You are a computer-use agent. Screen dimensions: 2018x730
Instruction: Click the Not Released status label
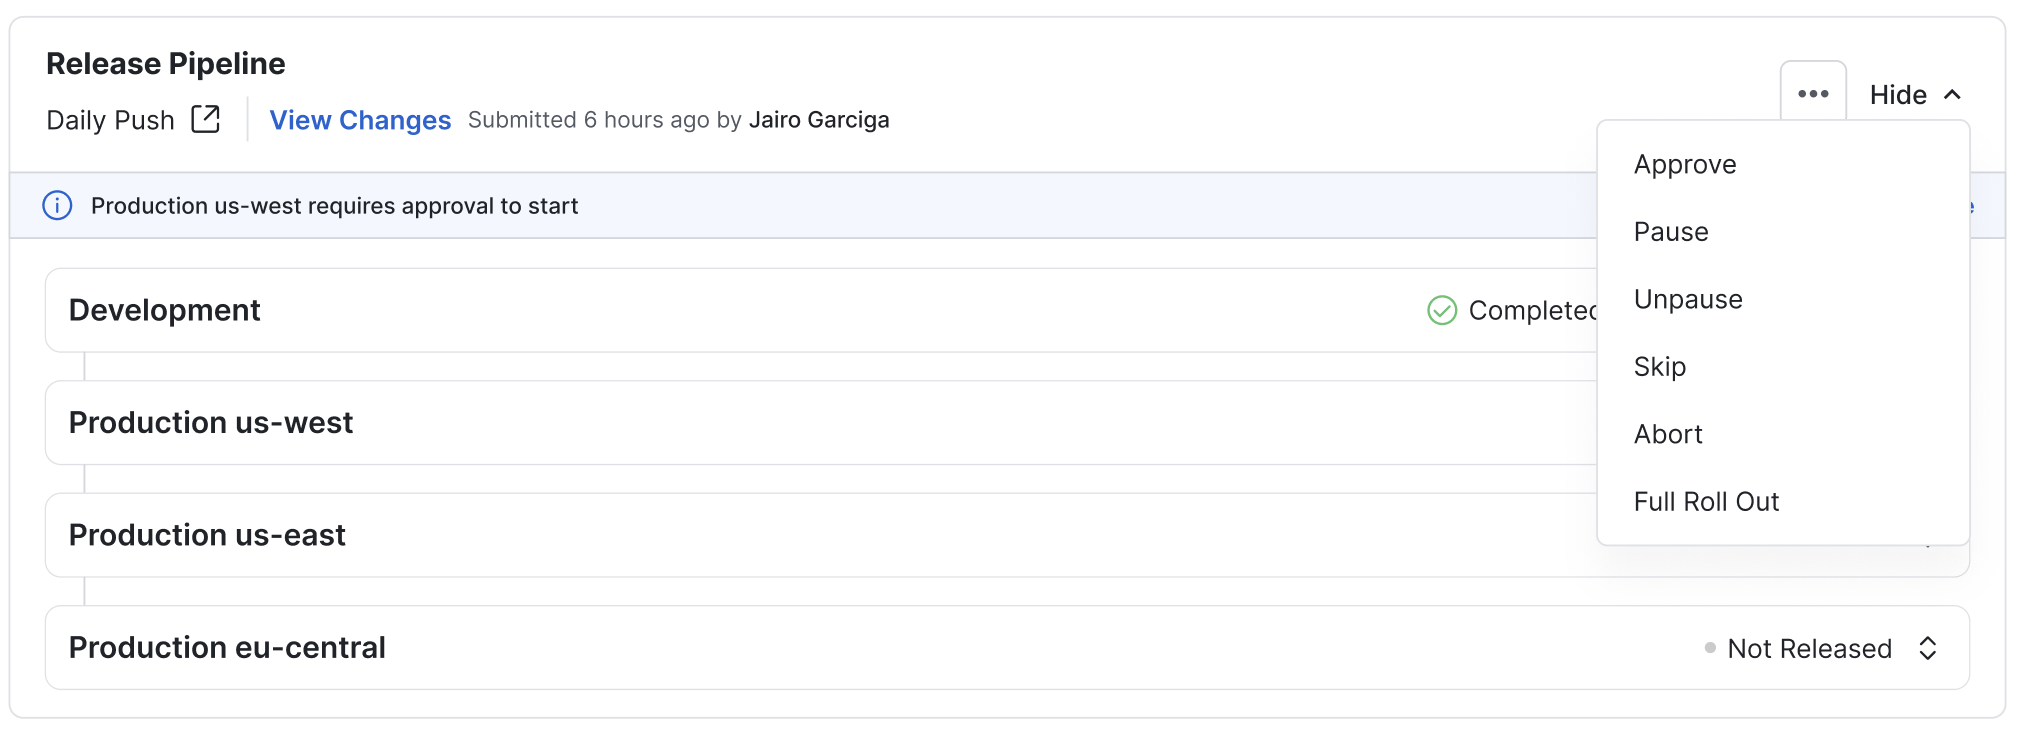[x=1809, y=649]
